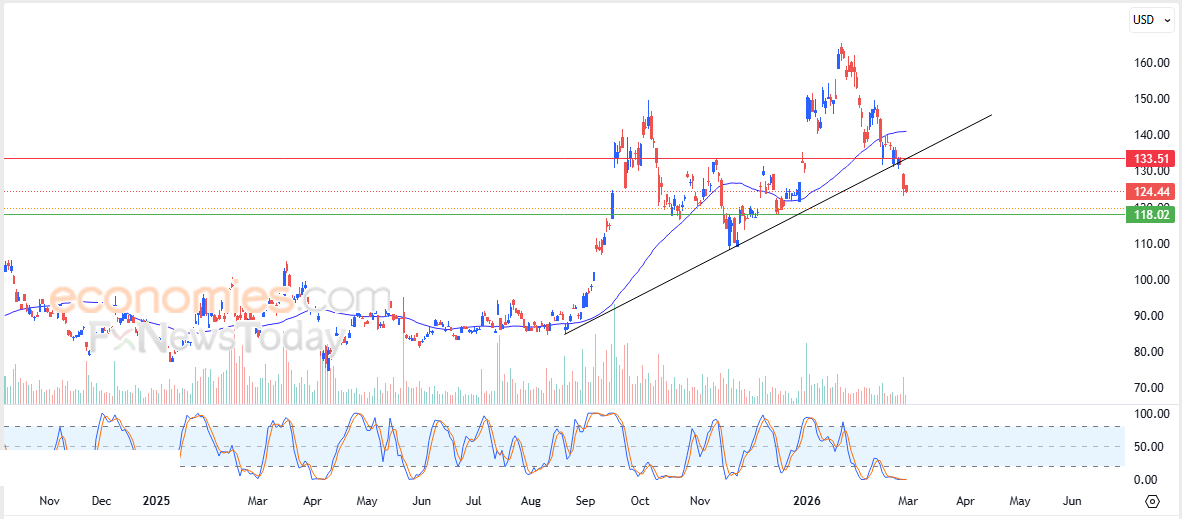Viewport: 1182px width, 519px height.
Task: Click the first Jun label after 2025
Action: 421,501
